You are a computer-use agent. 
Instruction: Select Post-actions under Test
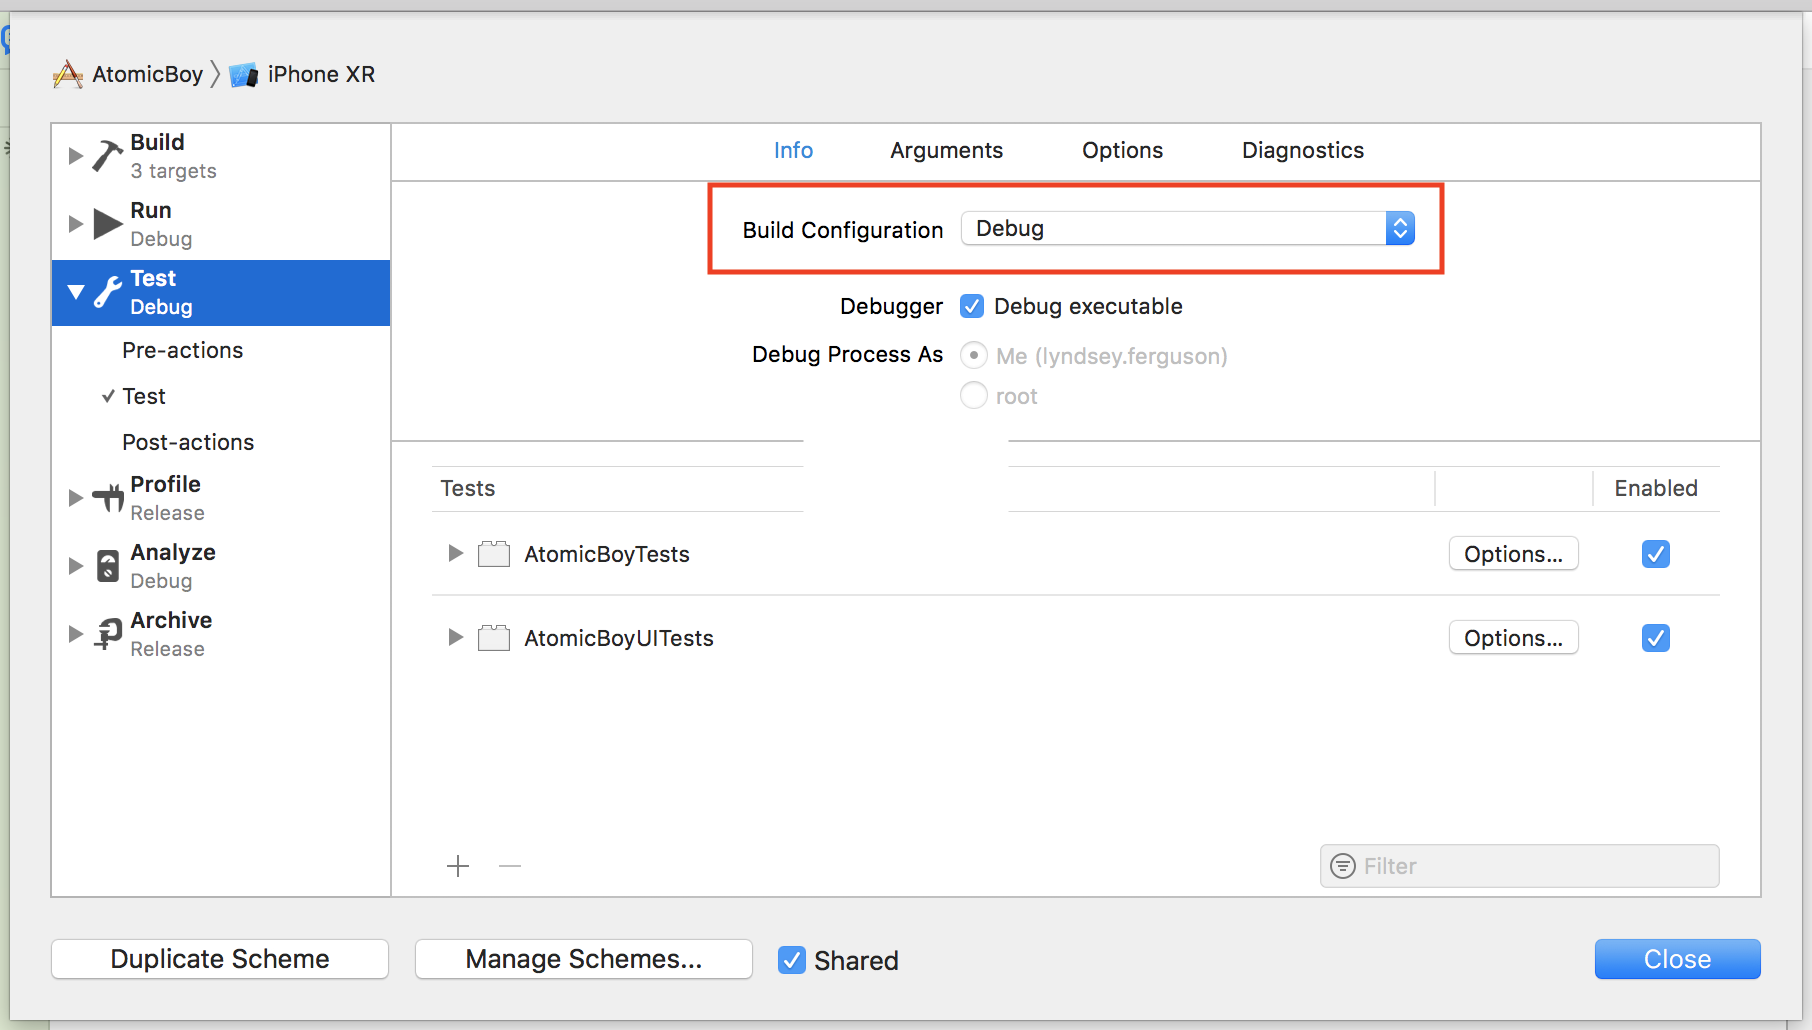click(x=188, y=442)
